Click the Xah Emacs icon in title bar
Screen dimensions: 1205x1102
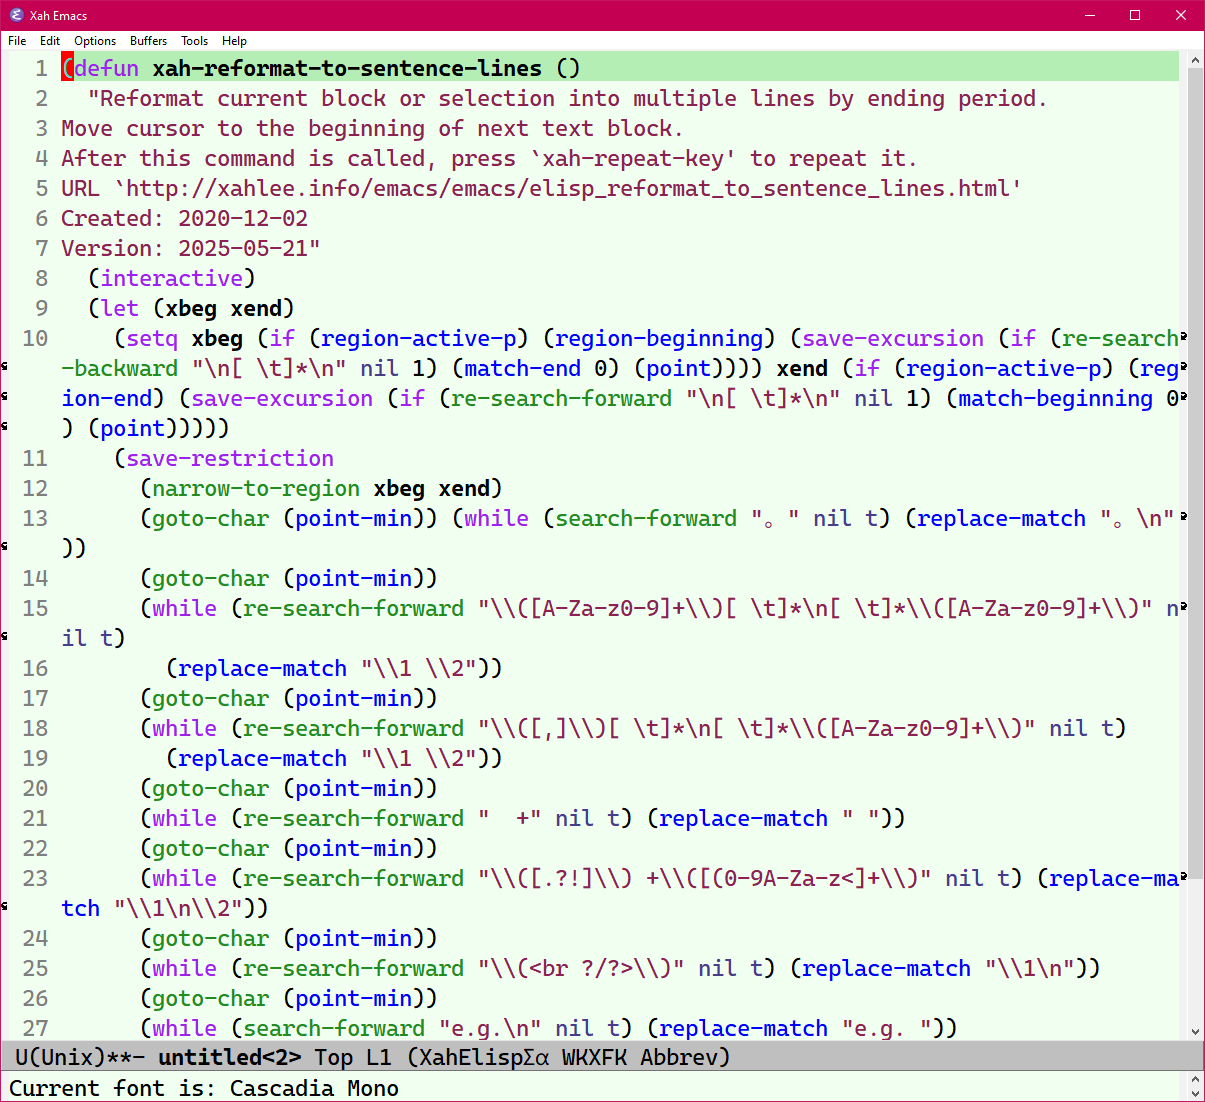[x=16, y=15]
